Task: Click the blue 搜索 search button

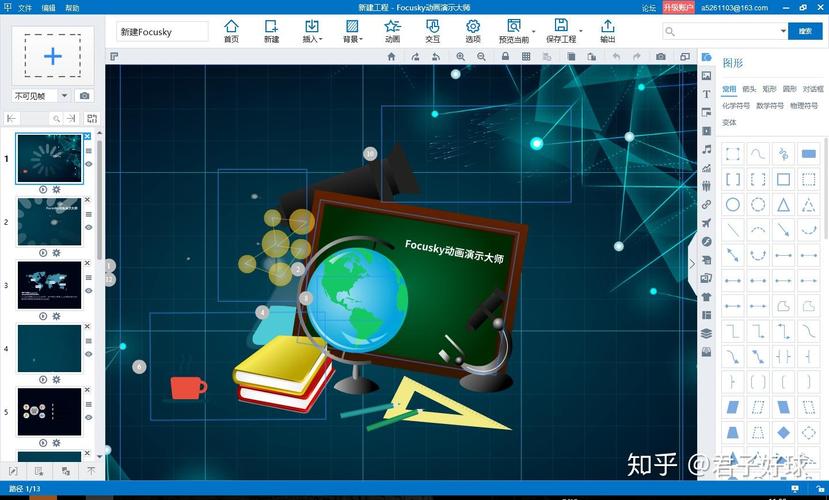Action: pos(805,31)
